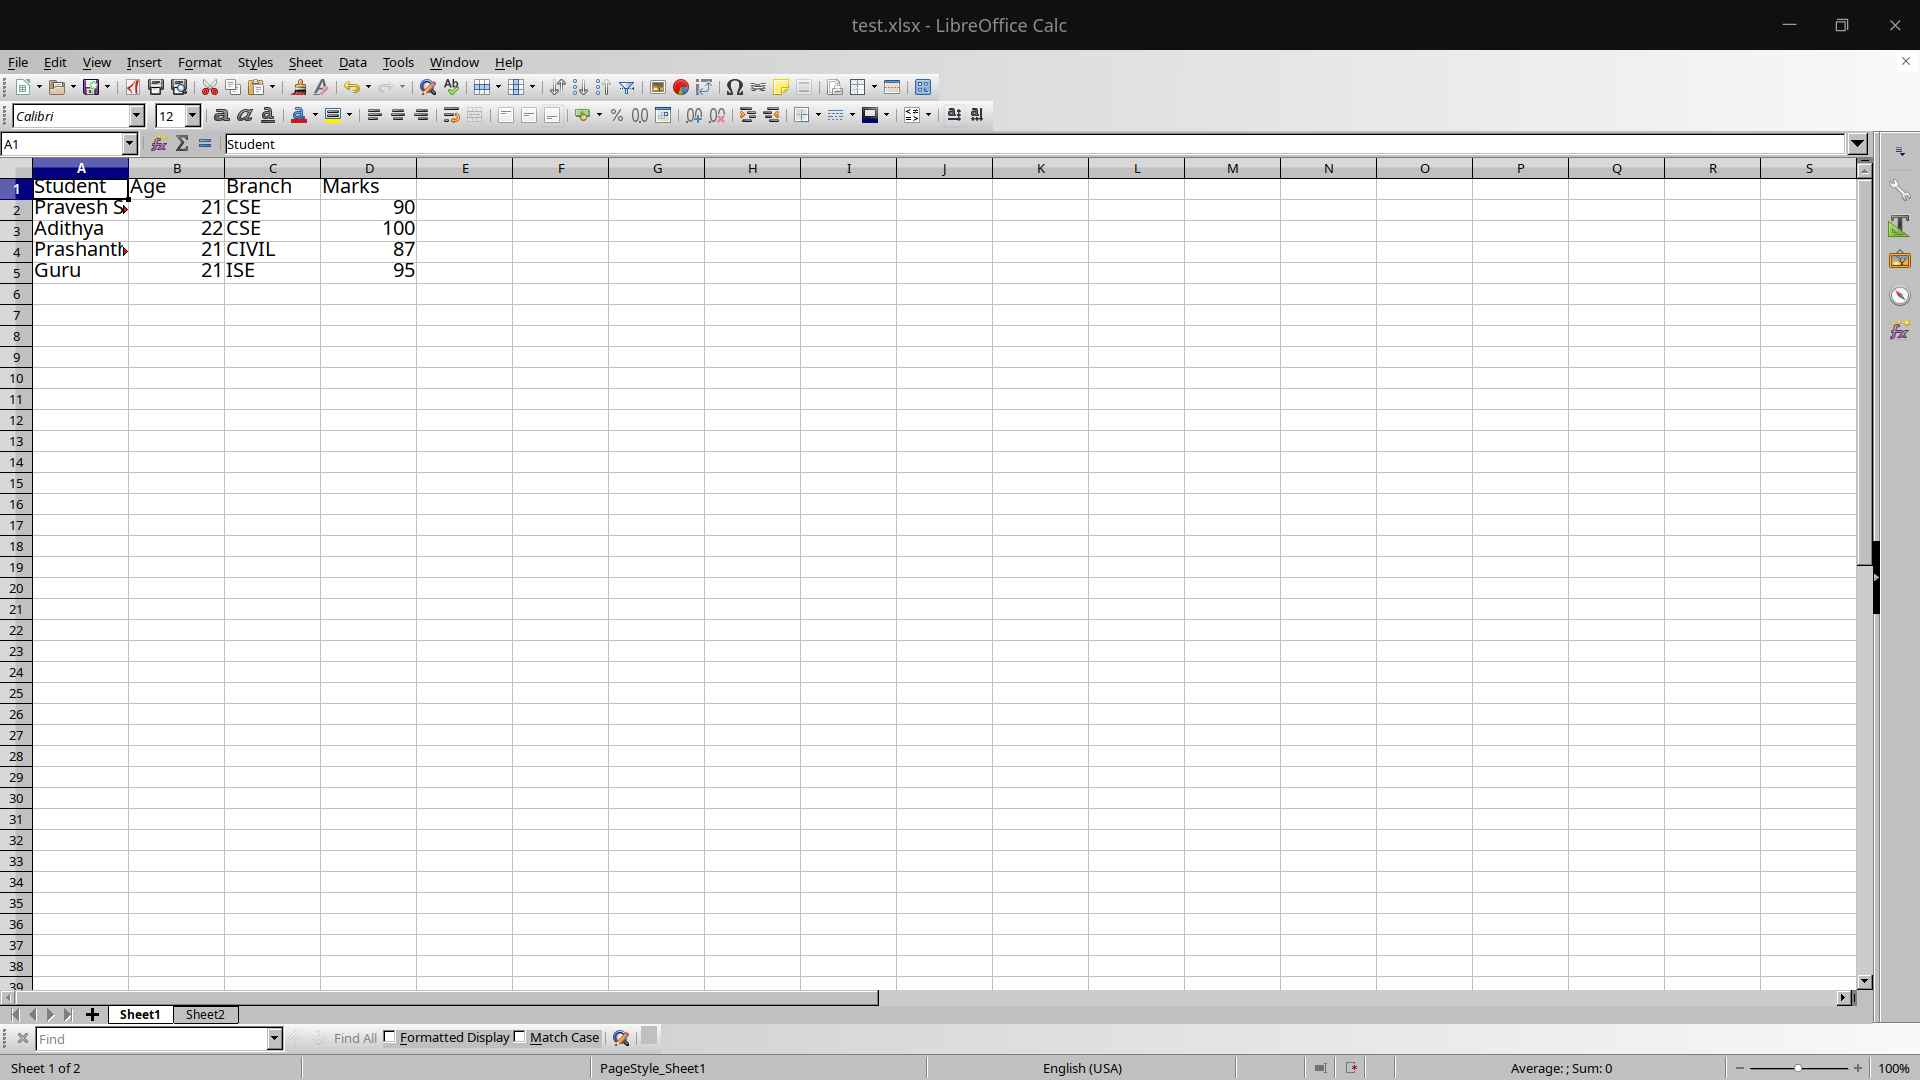Image resolution: width=1920 pixels, height=1080 pixels.
Task: Expand the font name dropdown Calibri
Action: tap(136, 116)
